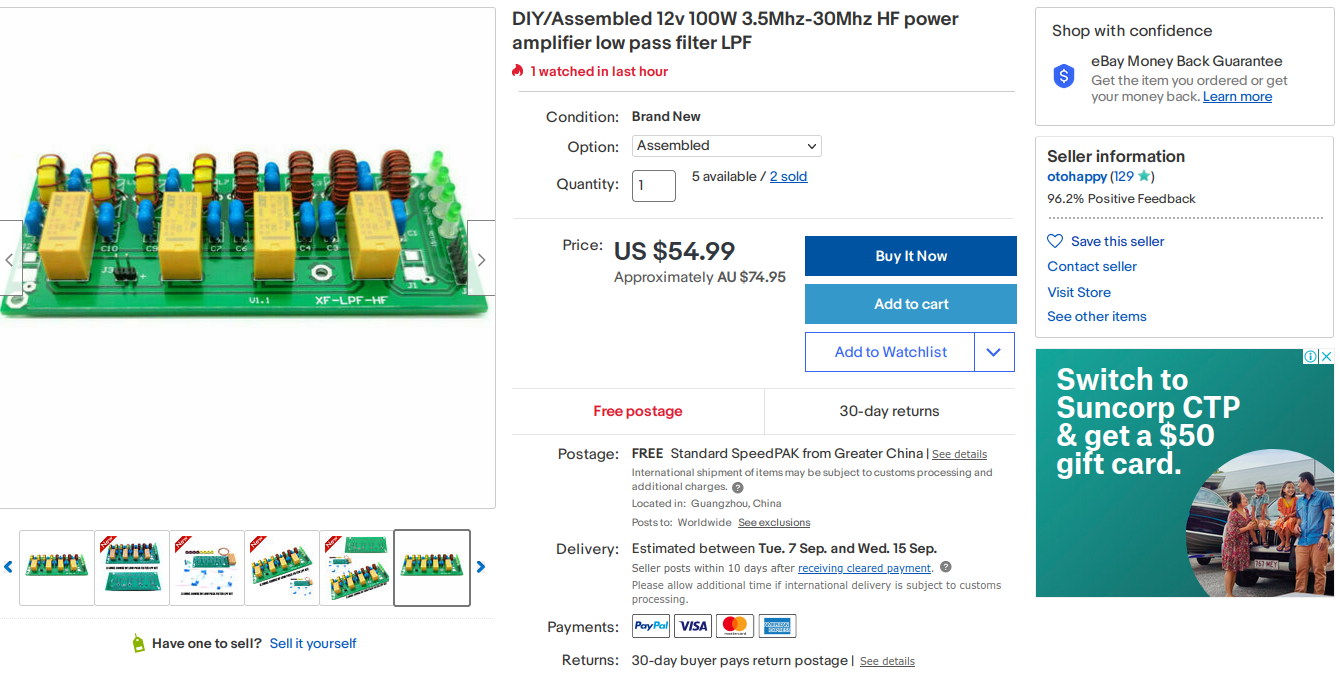Select the last product thumbnail
The width and height of the screenshot is (1340, 685).
pos(431,567)
